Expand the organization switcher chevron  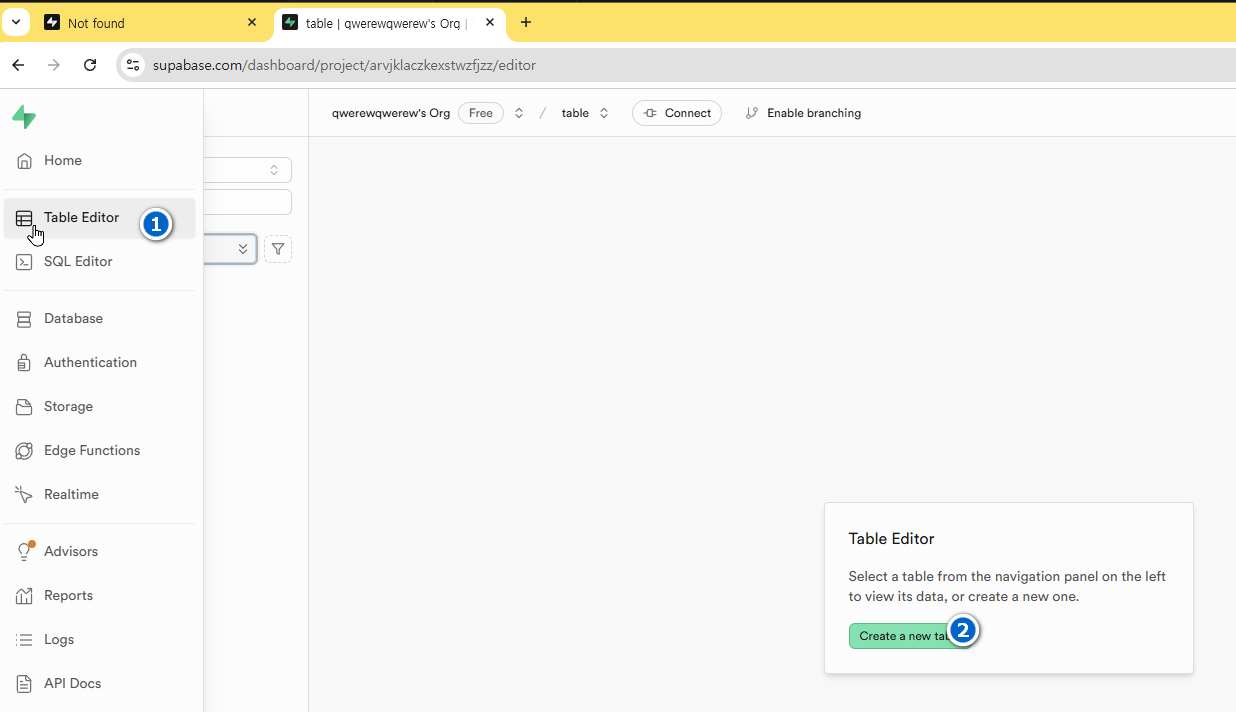(519, 114)
